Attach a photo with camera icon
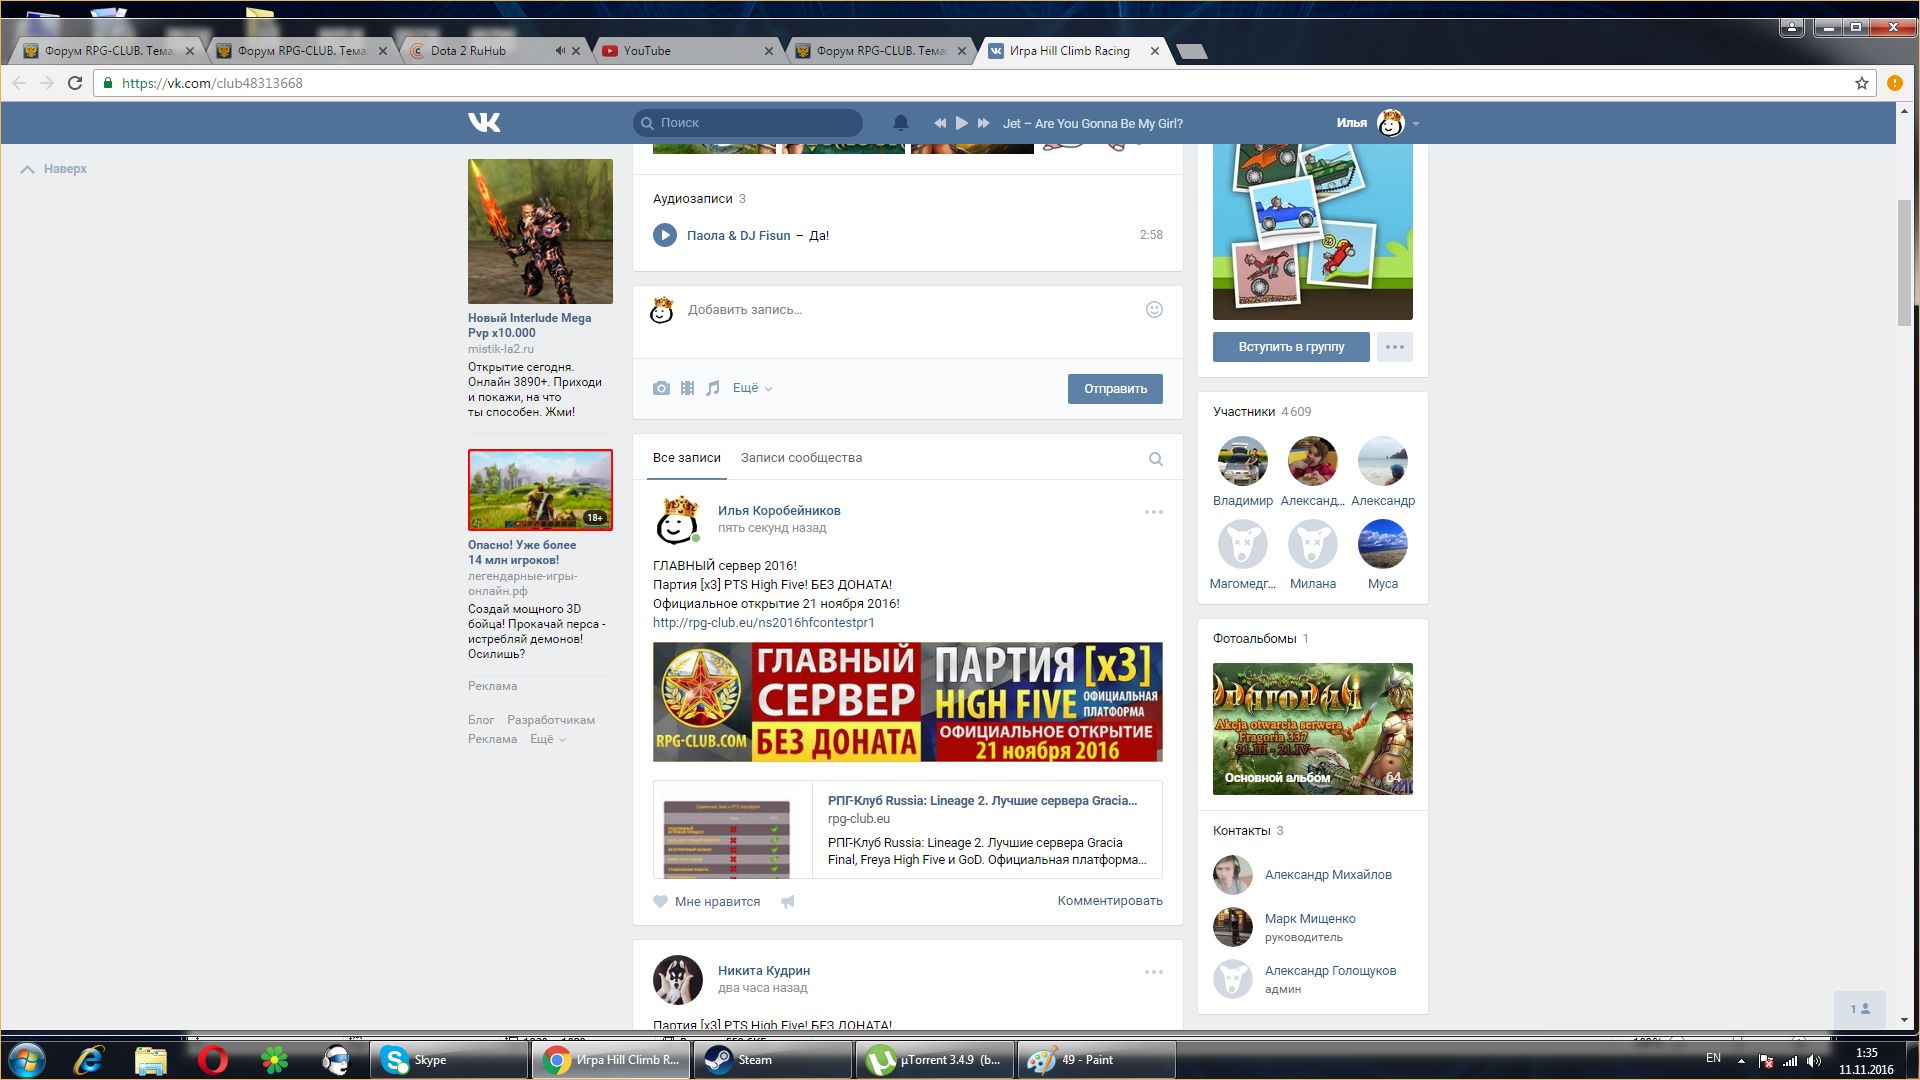The image size is (1920, 1080). [x=661, y=388]
